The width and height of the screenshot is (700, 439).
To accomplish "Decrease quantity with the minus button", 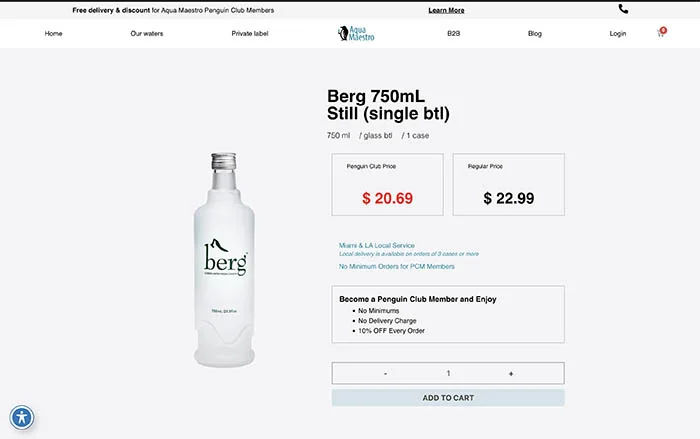I will point(385,373).
